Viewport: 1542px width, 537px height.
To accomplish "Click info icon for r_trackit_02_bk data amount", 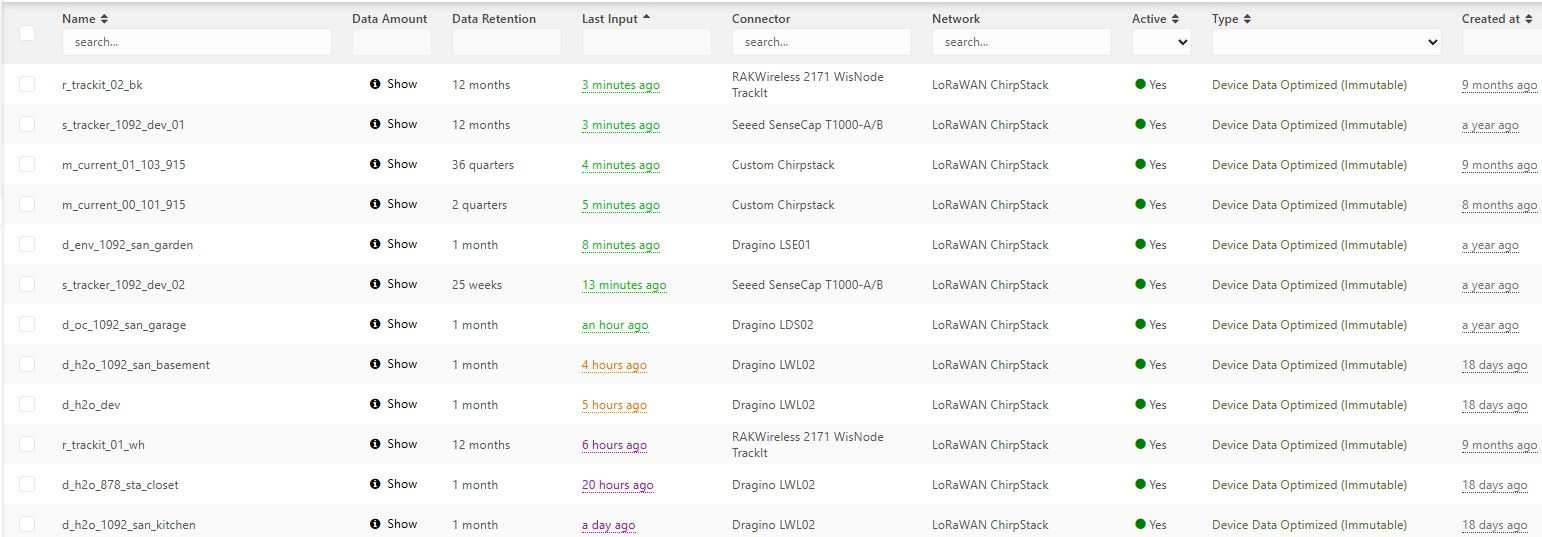I will 375,84.
